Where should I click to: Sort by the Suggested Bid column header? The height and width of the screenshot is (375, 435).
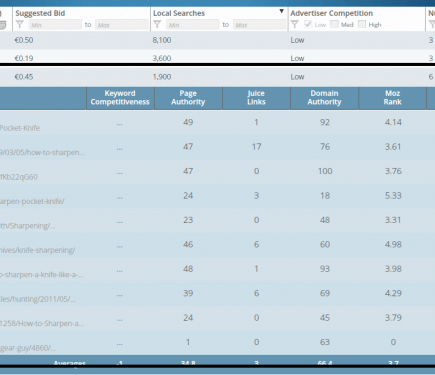[x=40, y=13]
